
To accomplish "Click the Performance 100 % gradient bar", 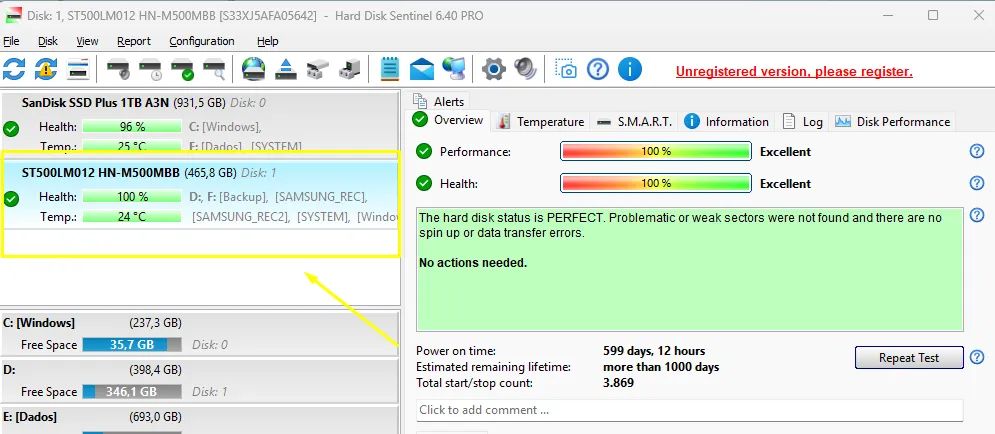I will tap(656, 152).
